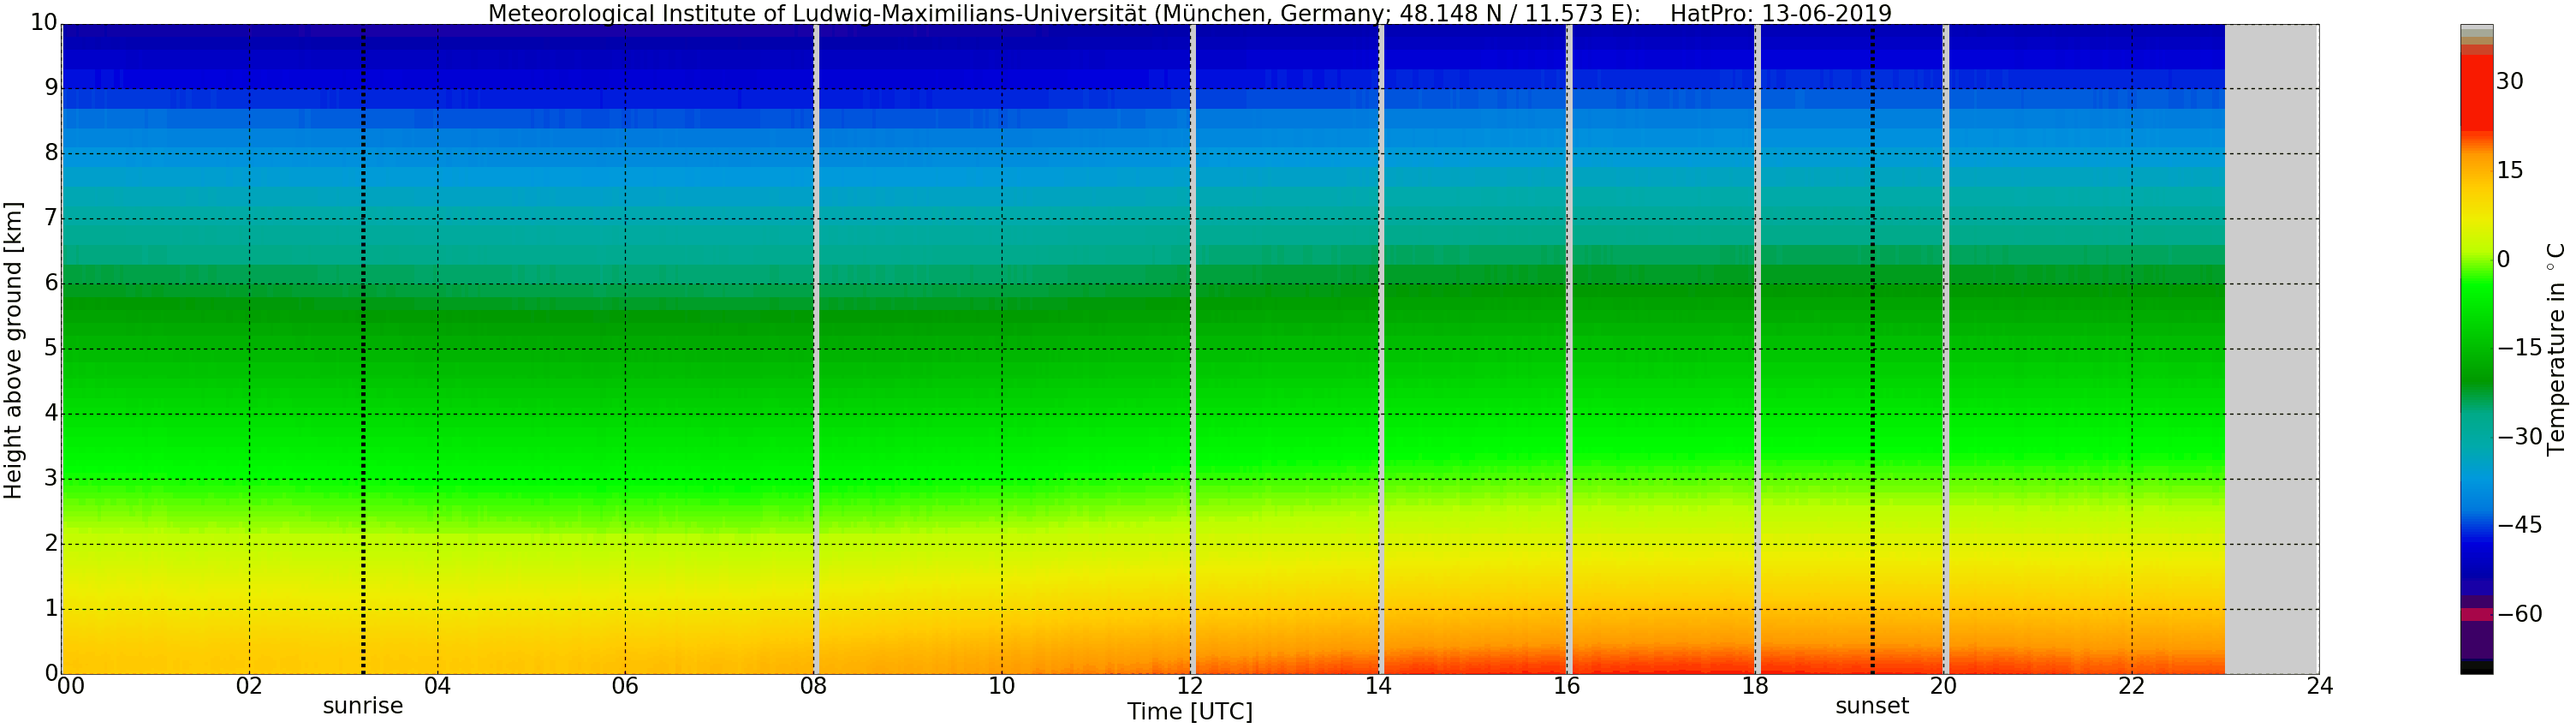2576x728 pixels.
Task: Click the height-axis tick label '0'
Action: [52, 673]
